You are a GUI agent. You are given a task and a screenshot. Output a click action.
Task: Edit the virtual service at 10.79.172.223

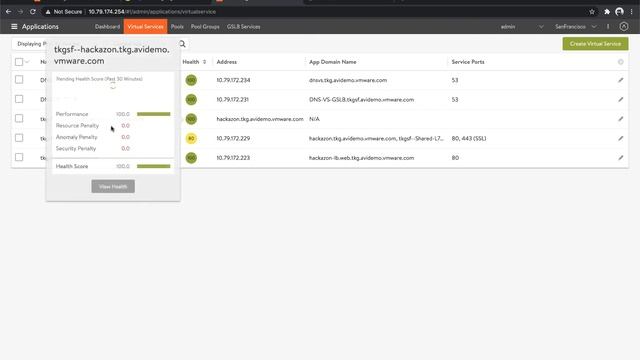click(x=620, y=158)
